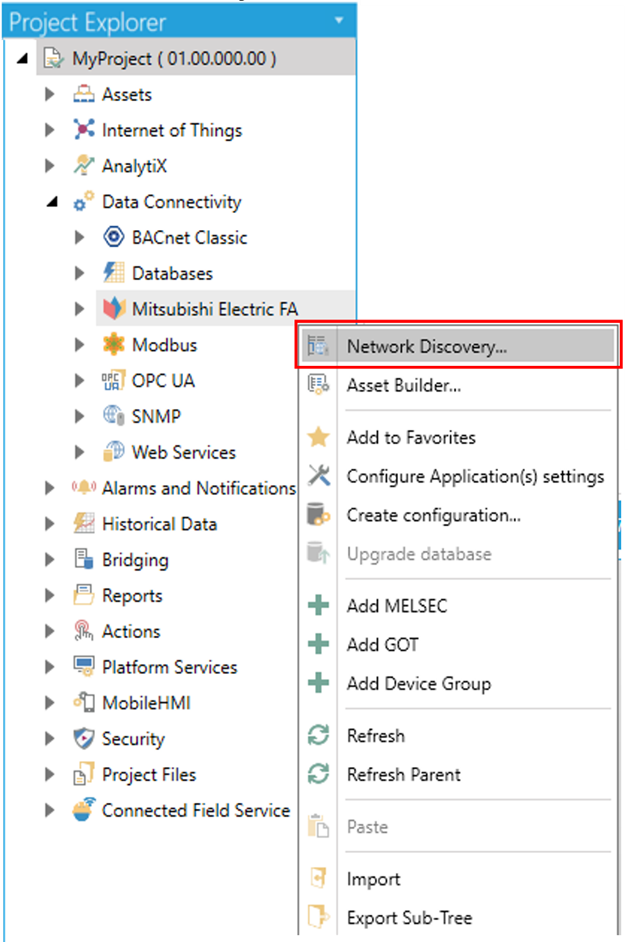Collapse the Data Connectivity node
Image resolution: width=628 pixels, height=942 pixels.
coord(52,202)
